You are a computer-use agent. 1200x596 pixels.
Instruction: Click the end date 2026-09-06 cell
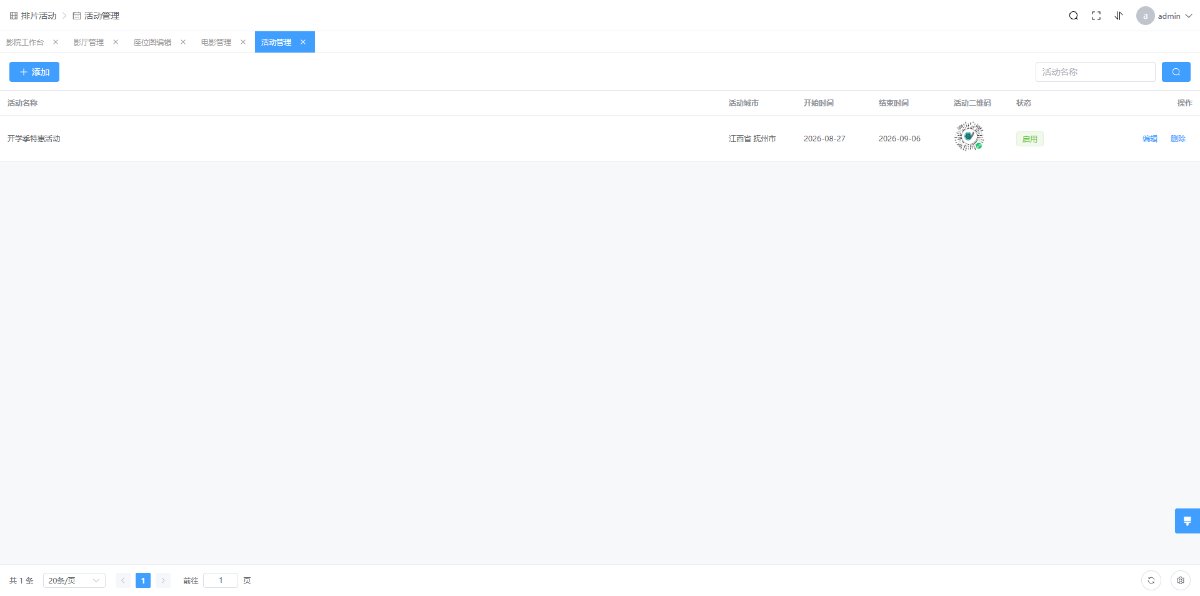click(x=899, y=138)
